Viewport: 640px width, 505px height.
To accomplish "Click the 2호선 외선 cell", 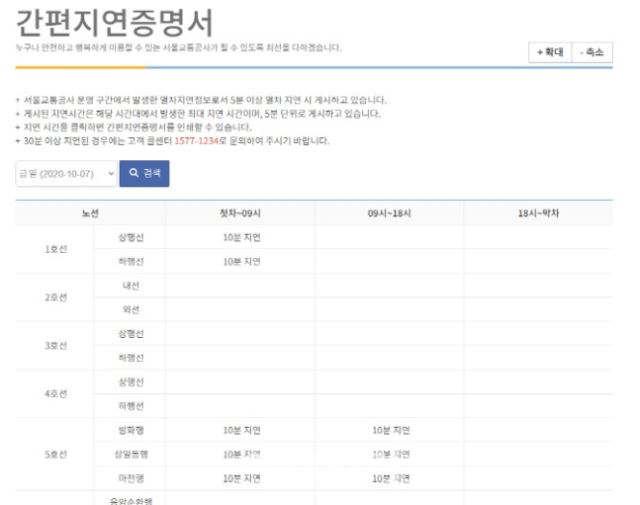I will pyautogui.click(x=131, y=310).
